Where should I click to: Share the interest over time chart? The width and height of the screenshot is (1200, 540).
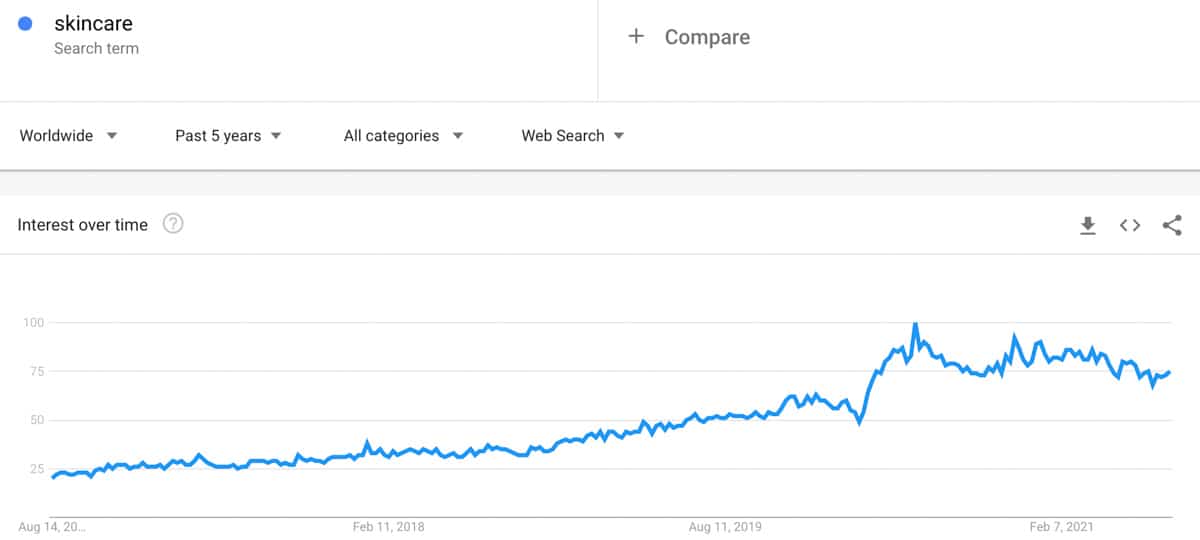pos(1172,226)
